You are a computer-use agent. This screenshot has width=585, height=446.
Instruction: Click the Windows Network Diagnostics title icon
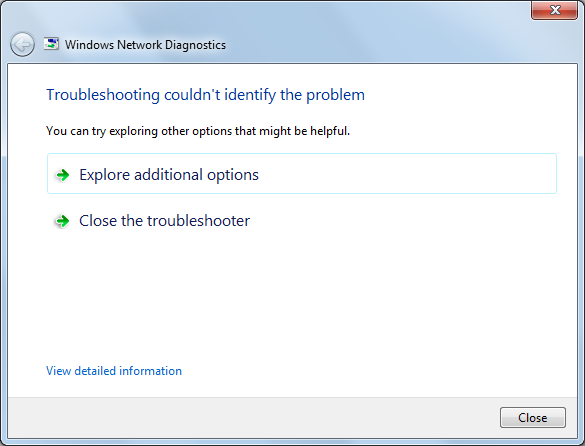[x=51, y=44]
